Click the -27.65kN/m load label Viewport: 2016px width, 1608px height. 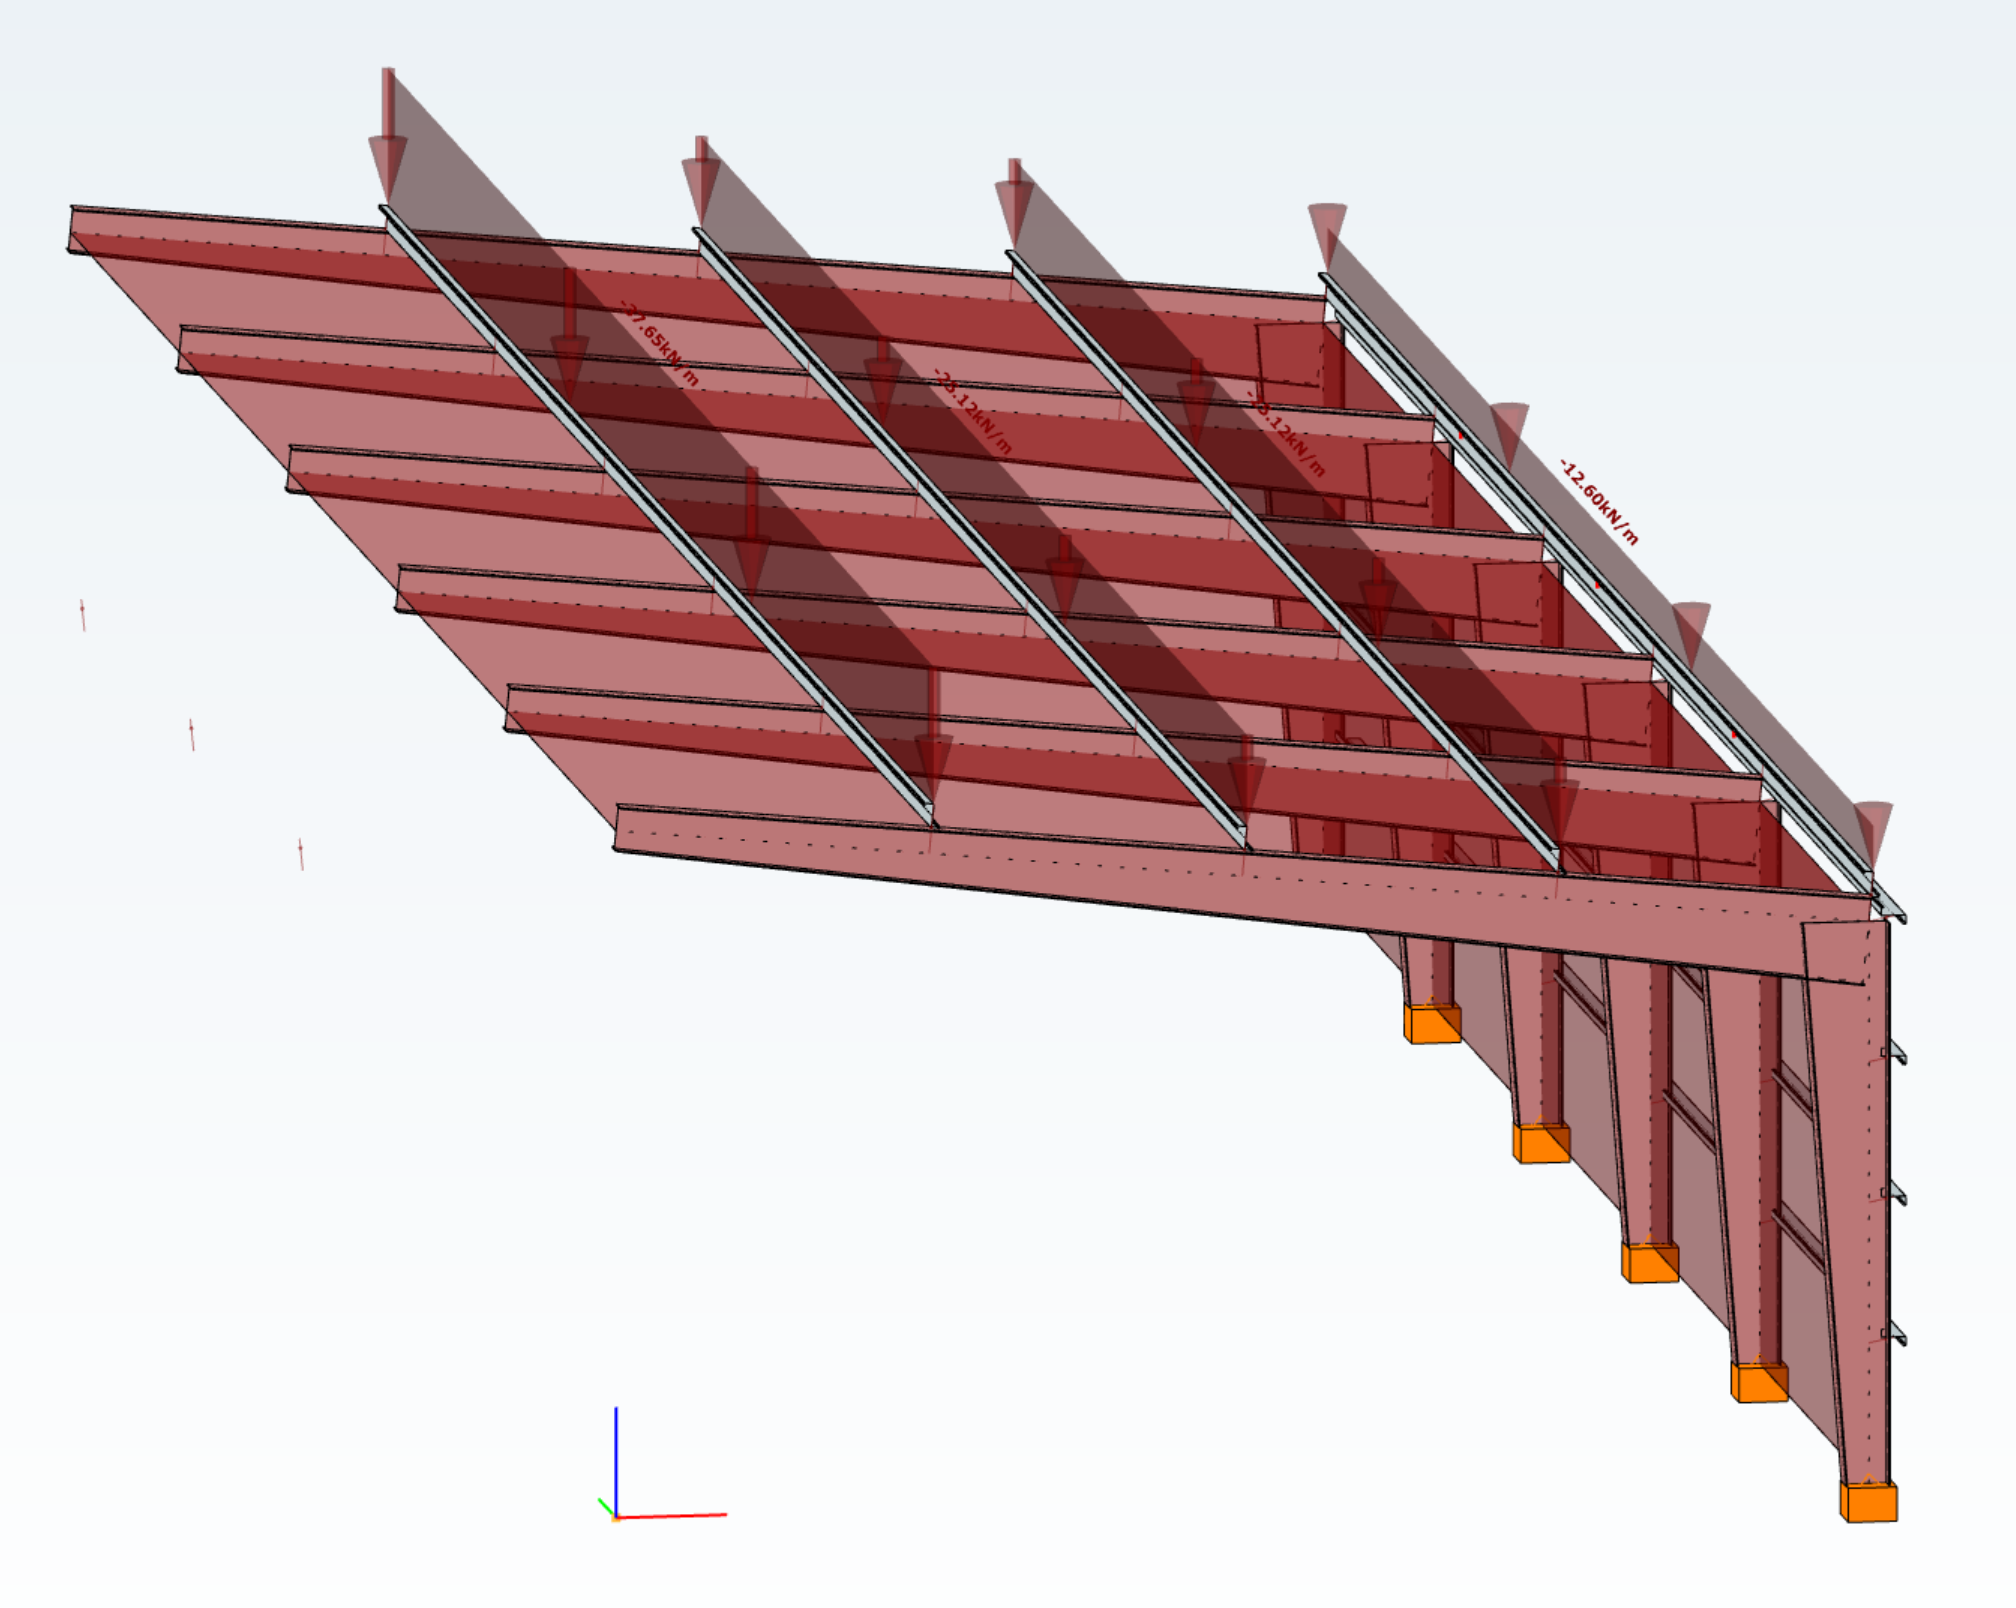[x=659, y=344]
